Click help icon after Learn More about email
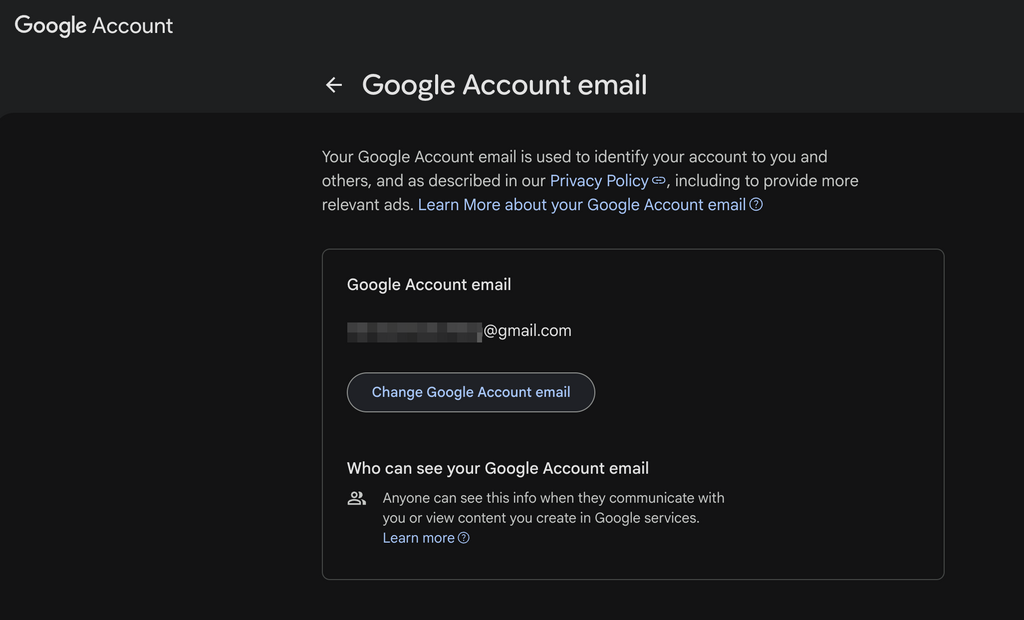 tap(756, 204)
